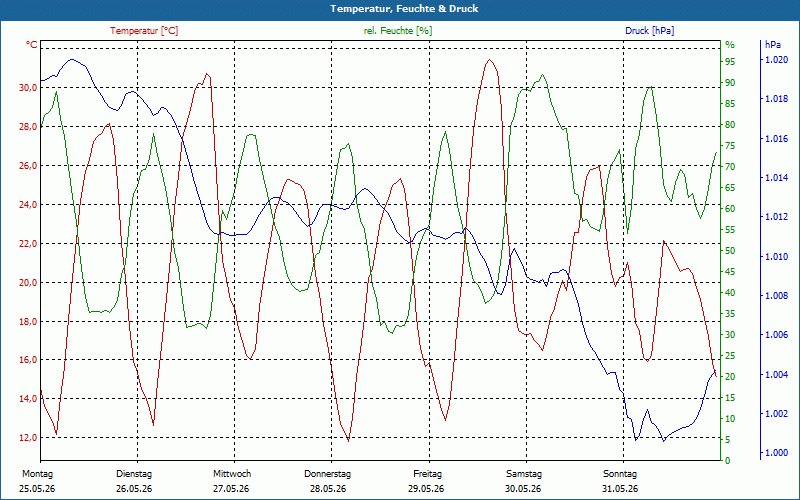Image resolution: width=800 pixels, height=500 pixels.
Task: Click the Druck [hPa] legend label
Action: pyautogui.click(x=649, y=31)
